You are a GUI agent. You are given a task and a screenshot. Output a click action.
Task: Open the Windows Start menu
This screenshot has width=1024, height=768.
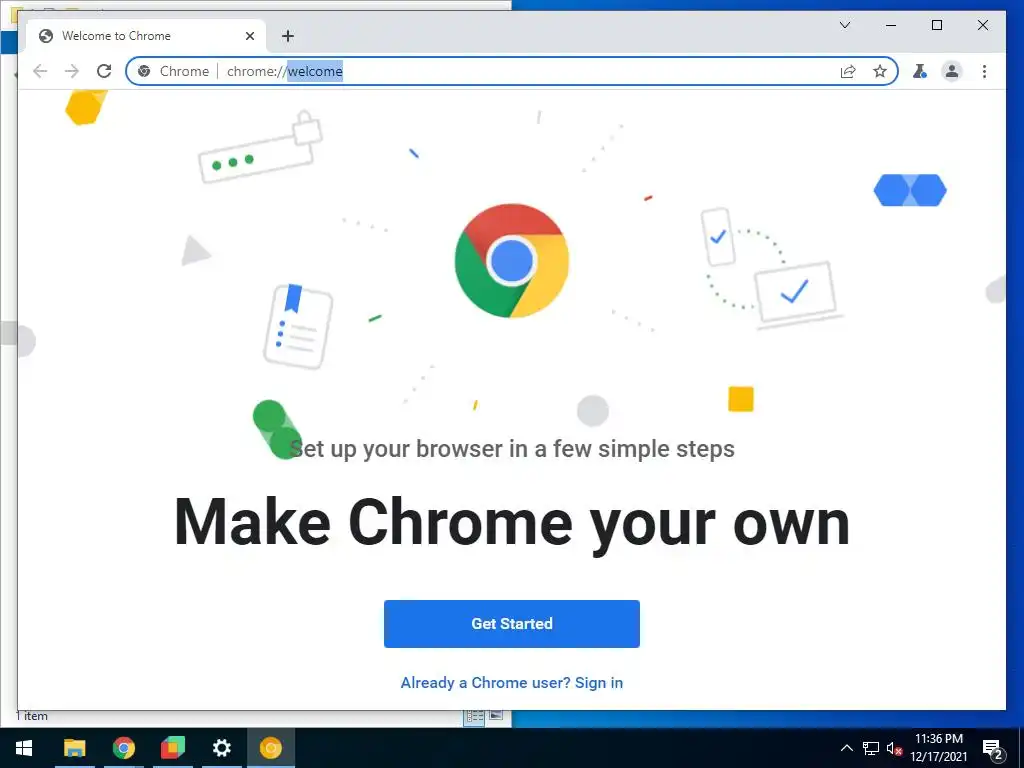[x=24, y=748]
